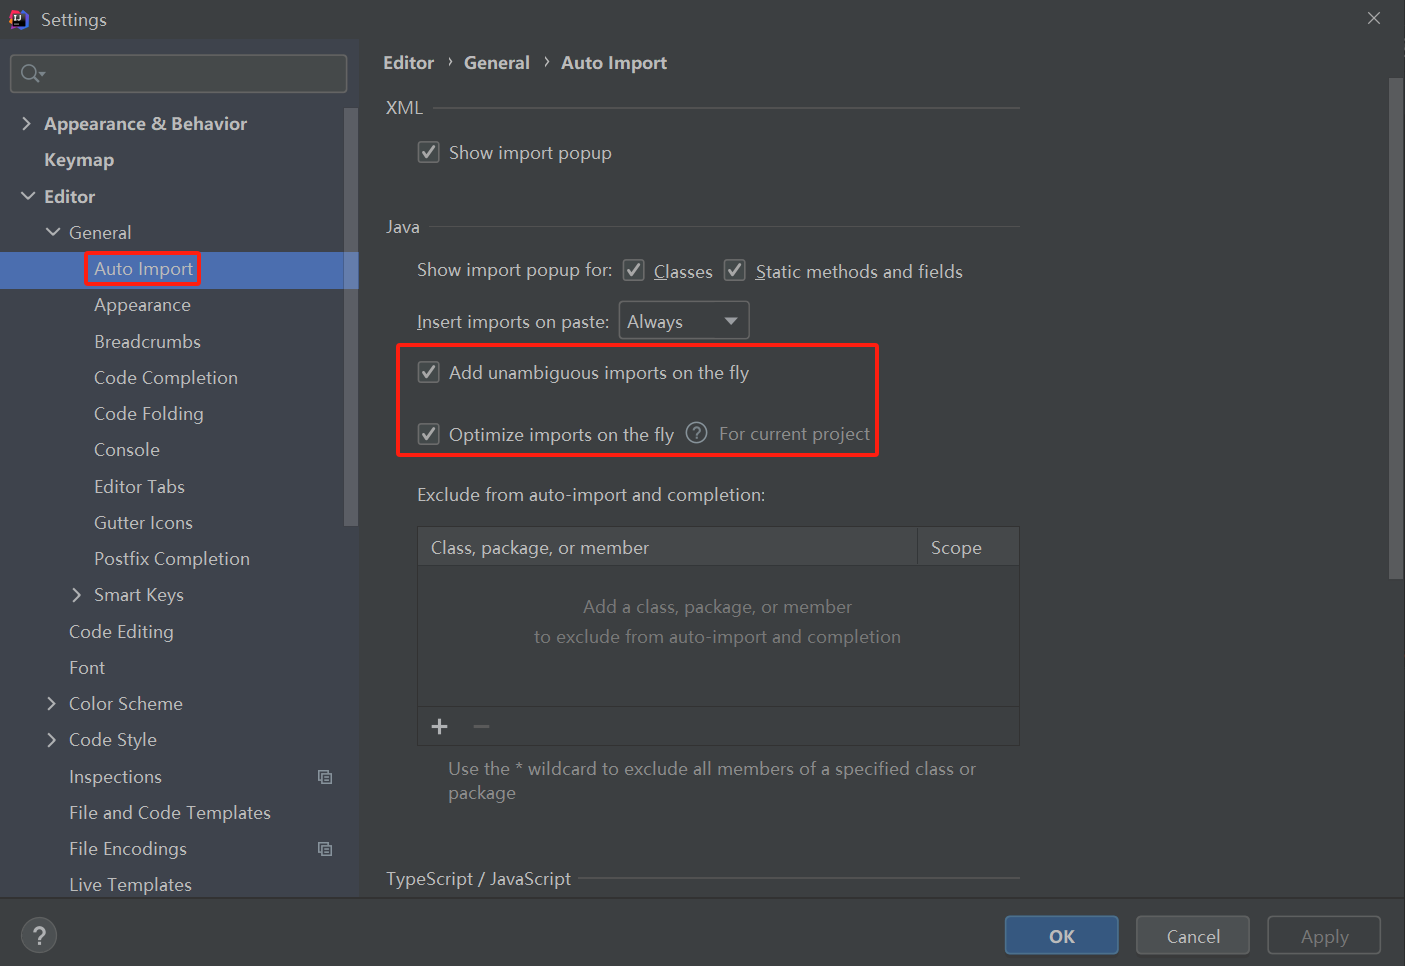Click the Inspections project-level settings icon
Image resolution: width=1405 pixels, height=966 pixels.
[325, 777]
